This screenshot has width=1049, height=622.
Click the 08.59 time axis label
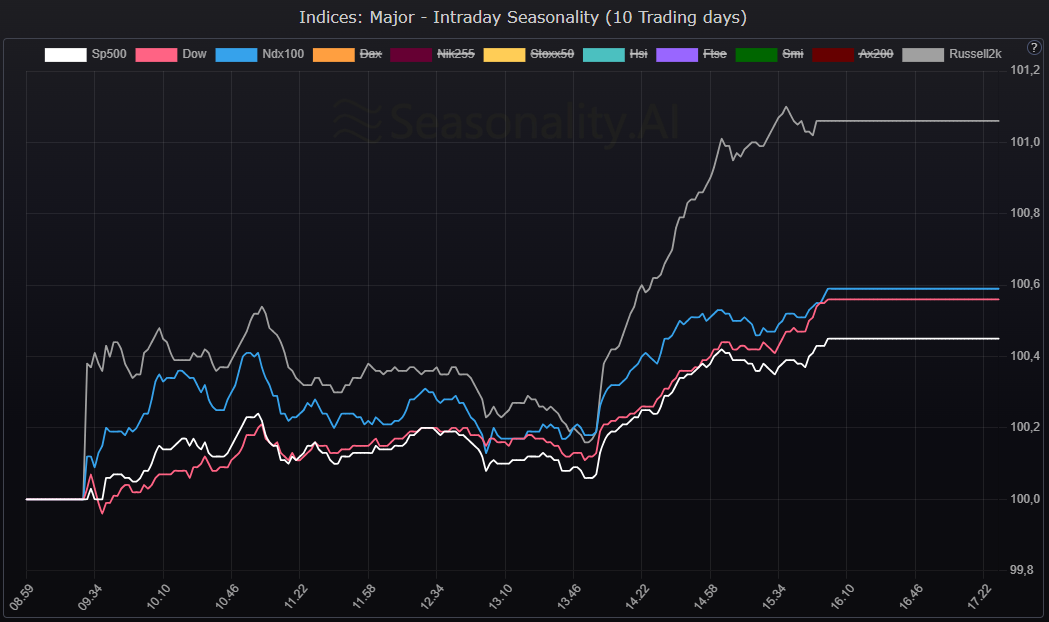coord(21,597)
